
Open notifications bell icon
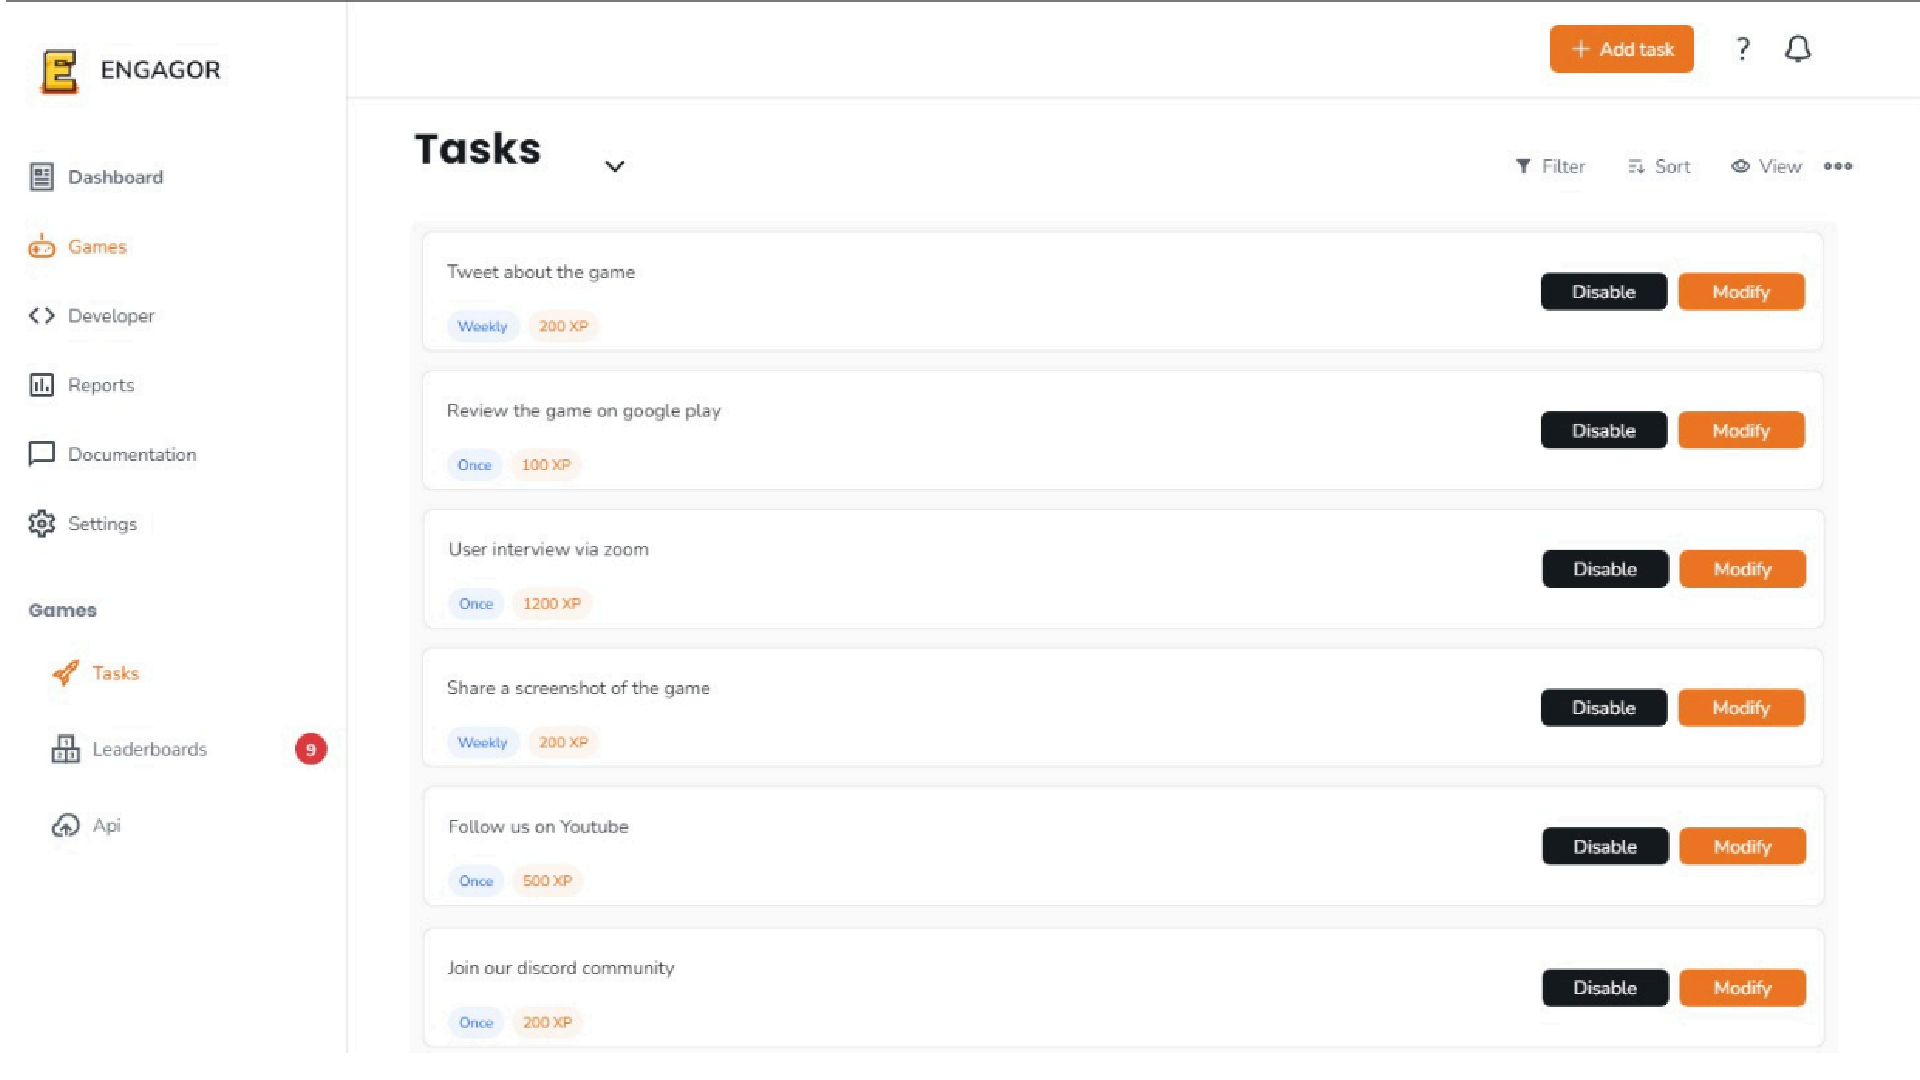pyautogui.click(x=1797, y=49)
